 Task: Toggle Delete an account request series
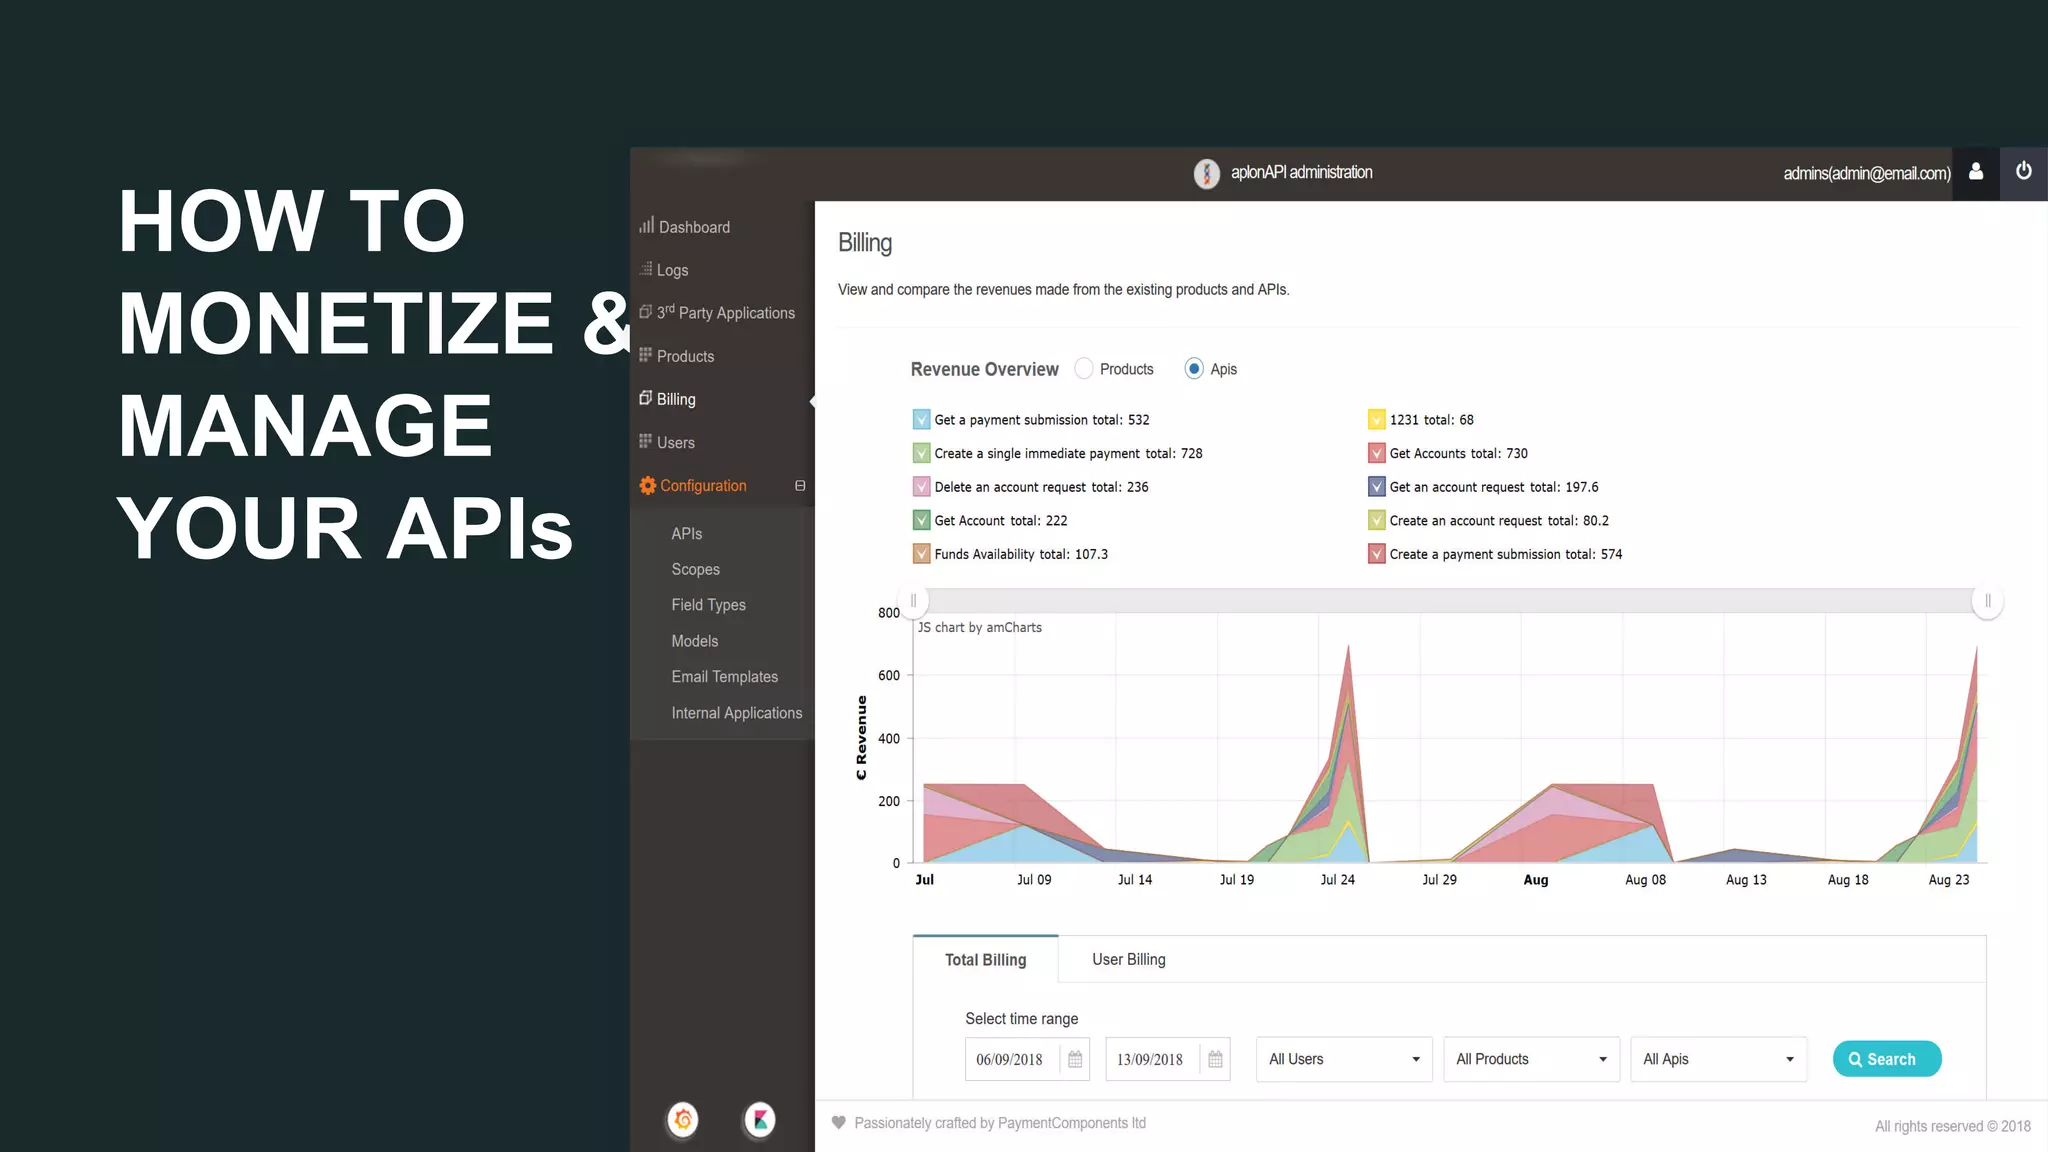[x=922, y=487]
